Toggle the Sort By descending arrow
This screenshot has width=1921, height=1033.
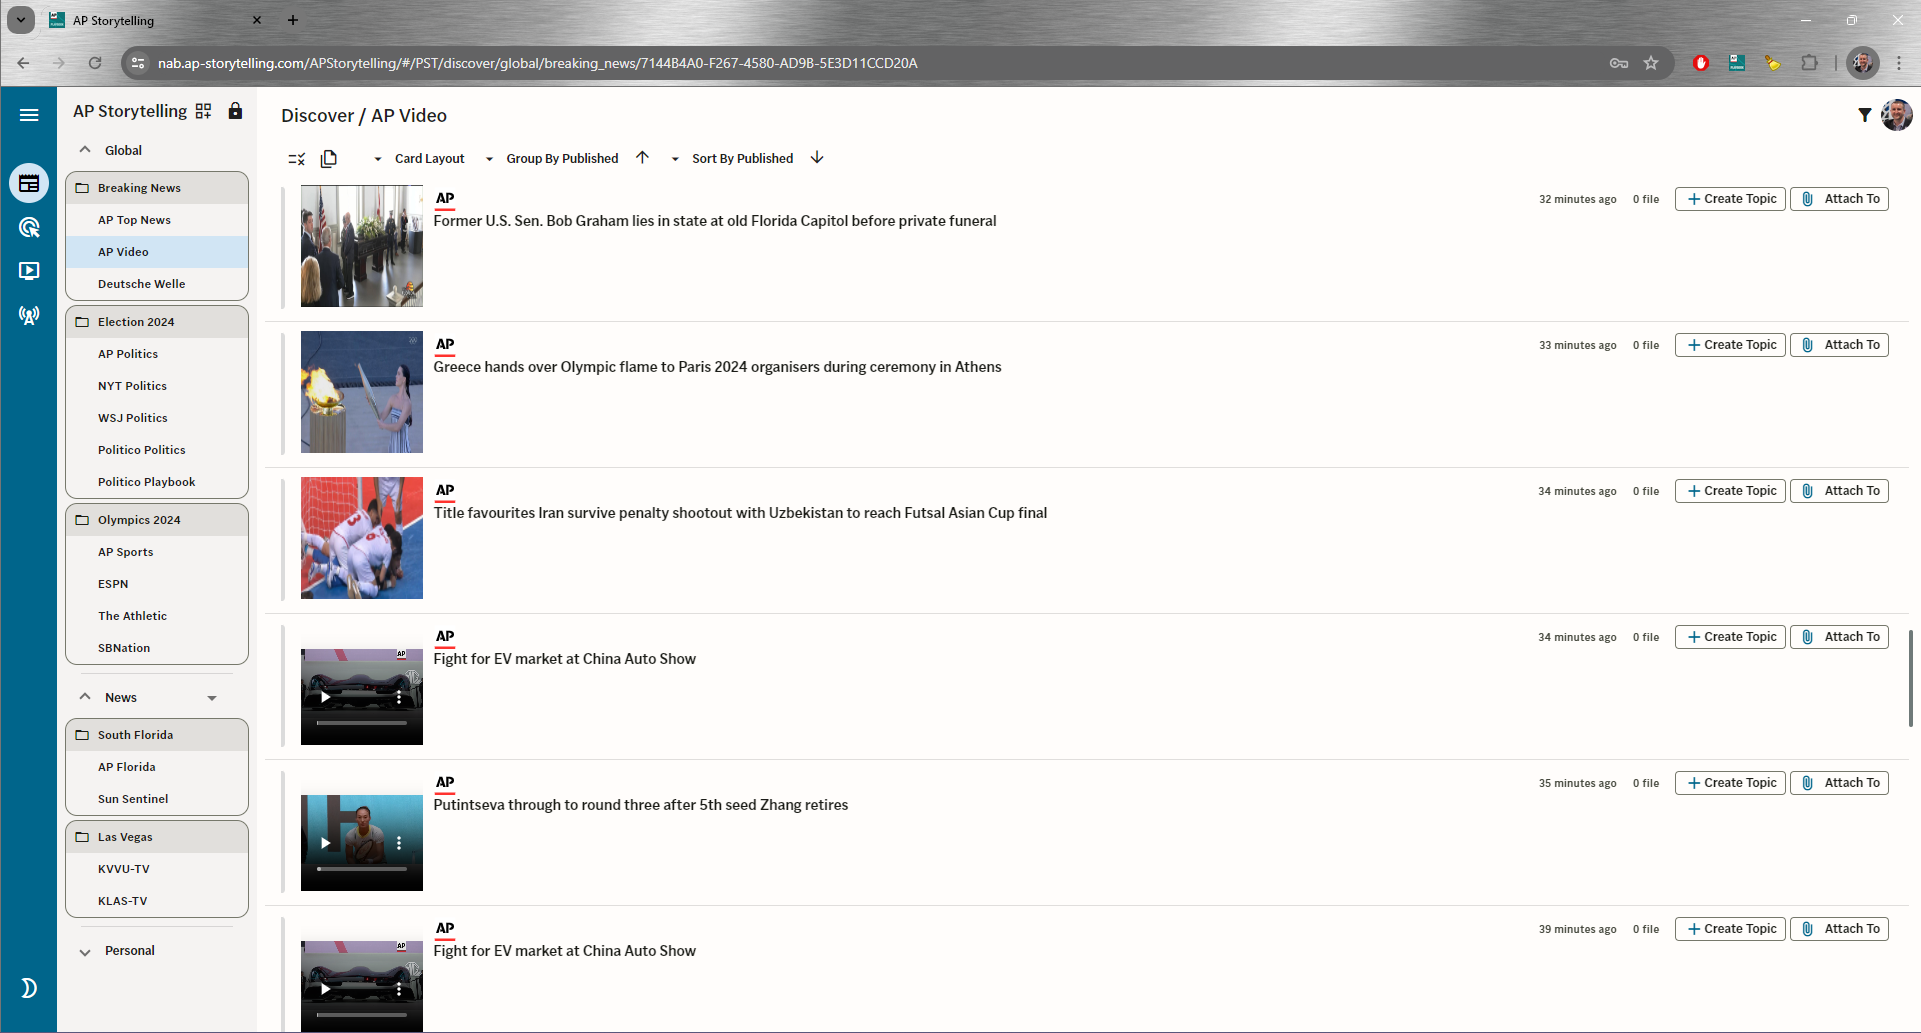click(817, 157)
